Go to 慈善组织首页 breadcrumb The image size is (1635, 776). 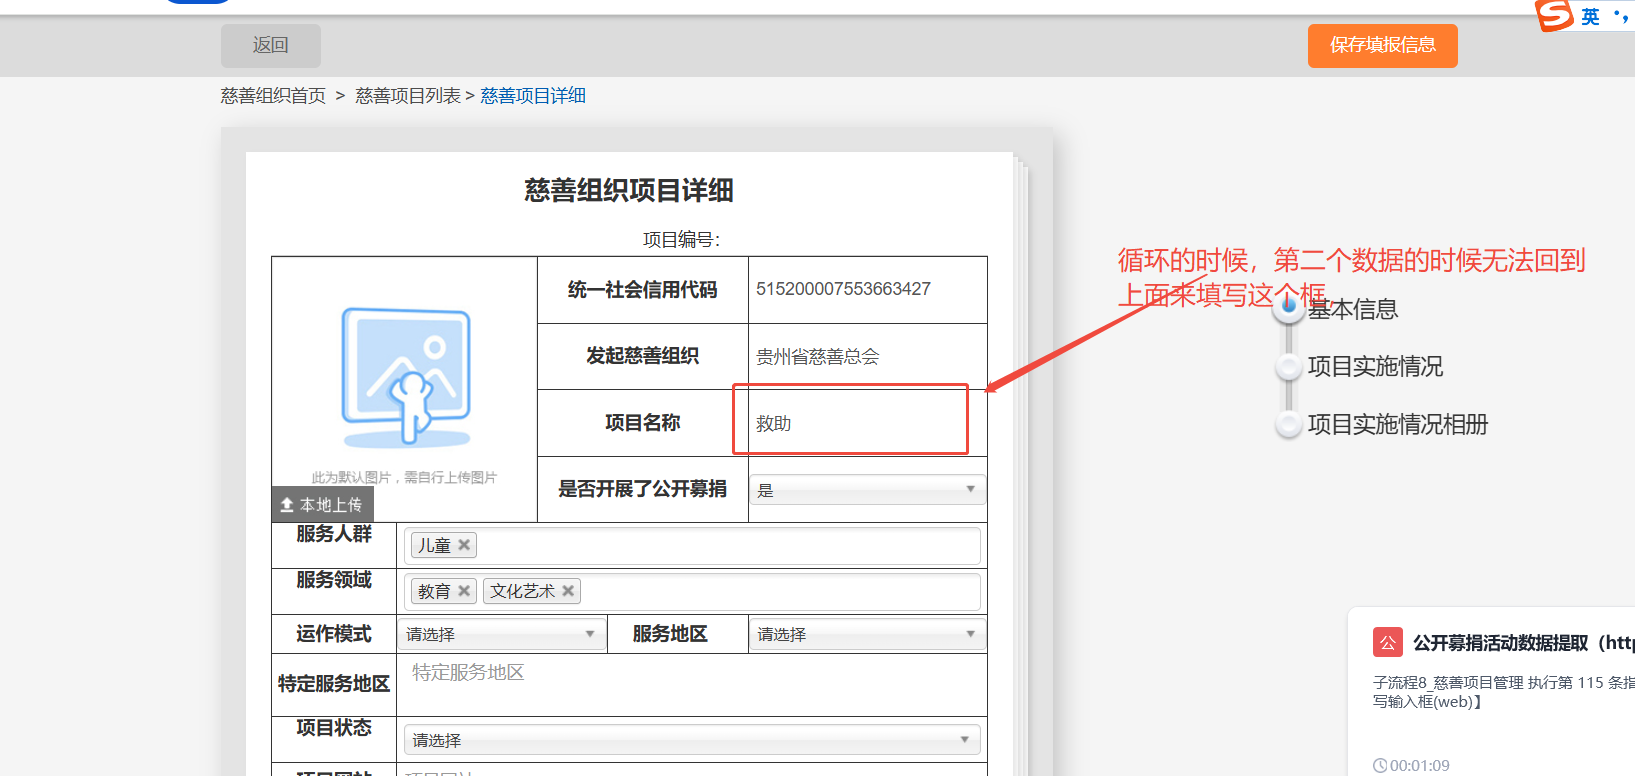coord(273,96)
